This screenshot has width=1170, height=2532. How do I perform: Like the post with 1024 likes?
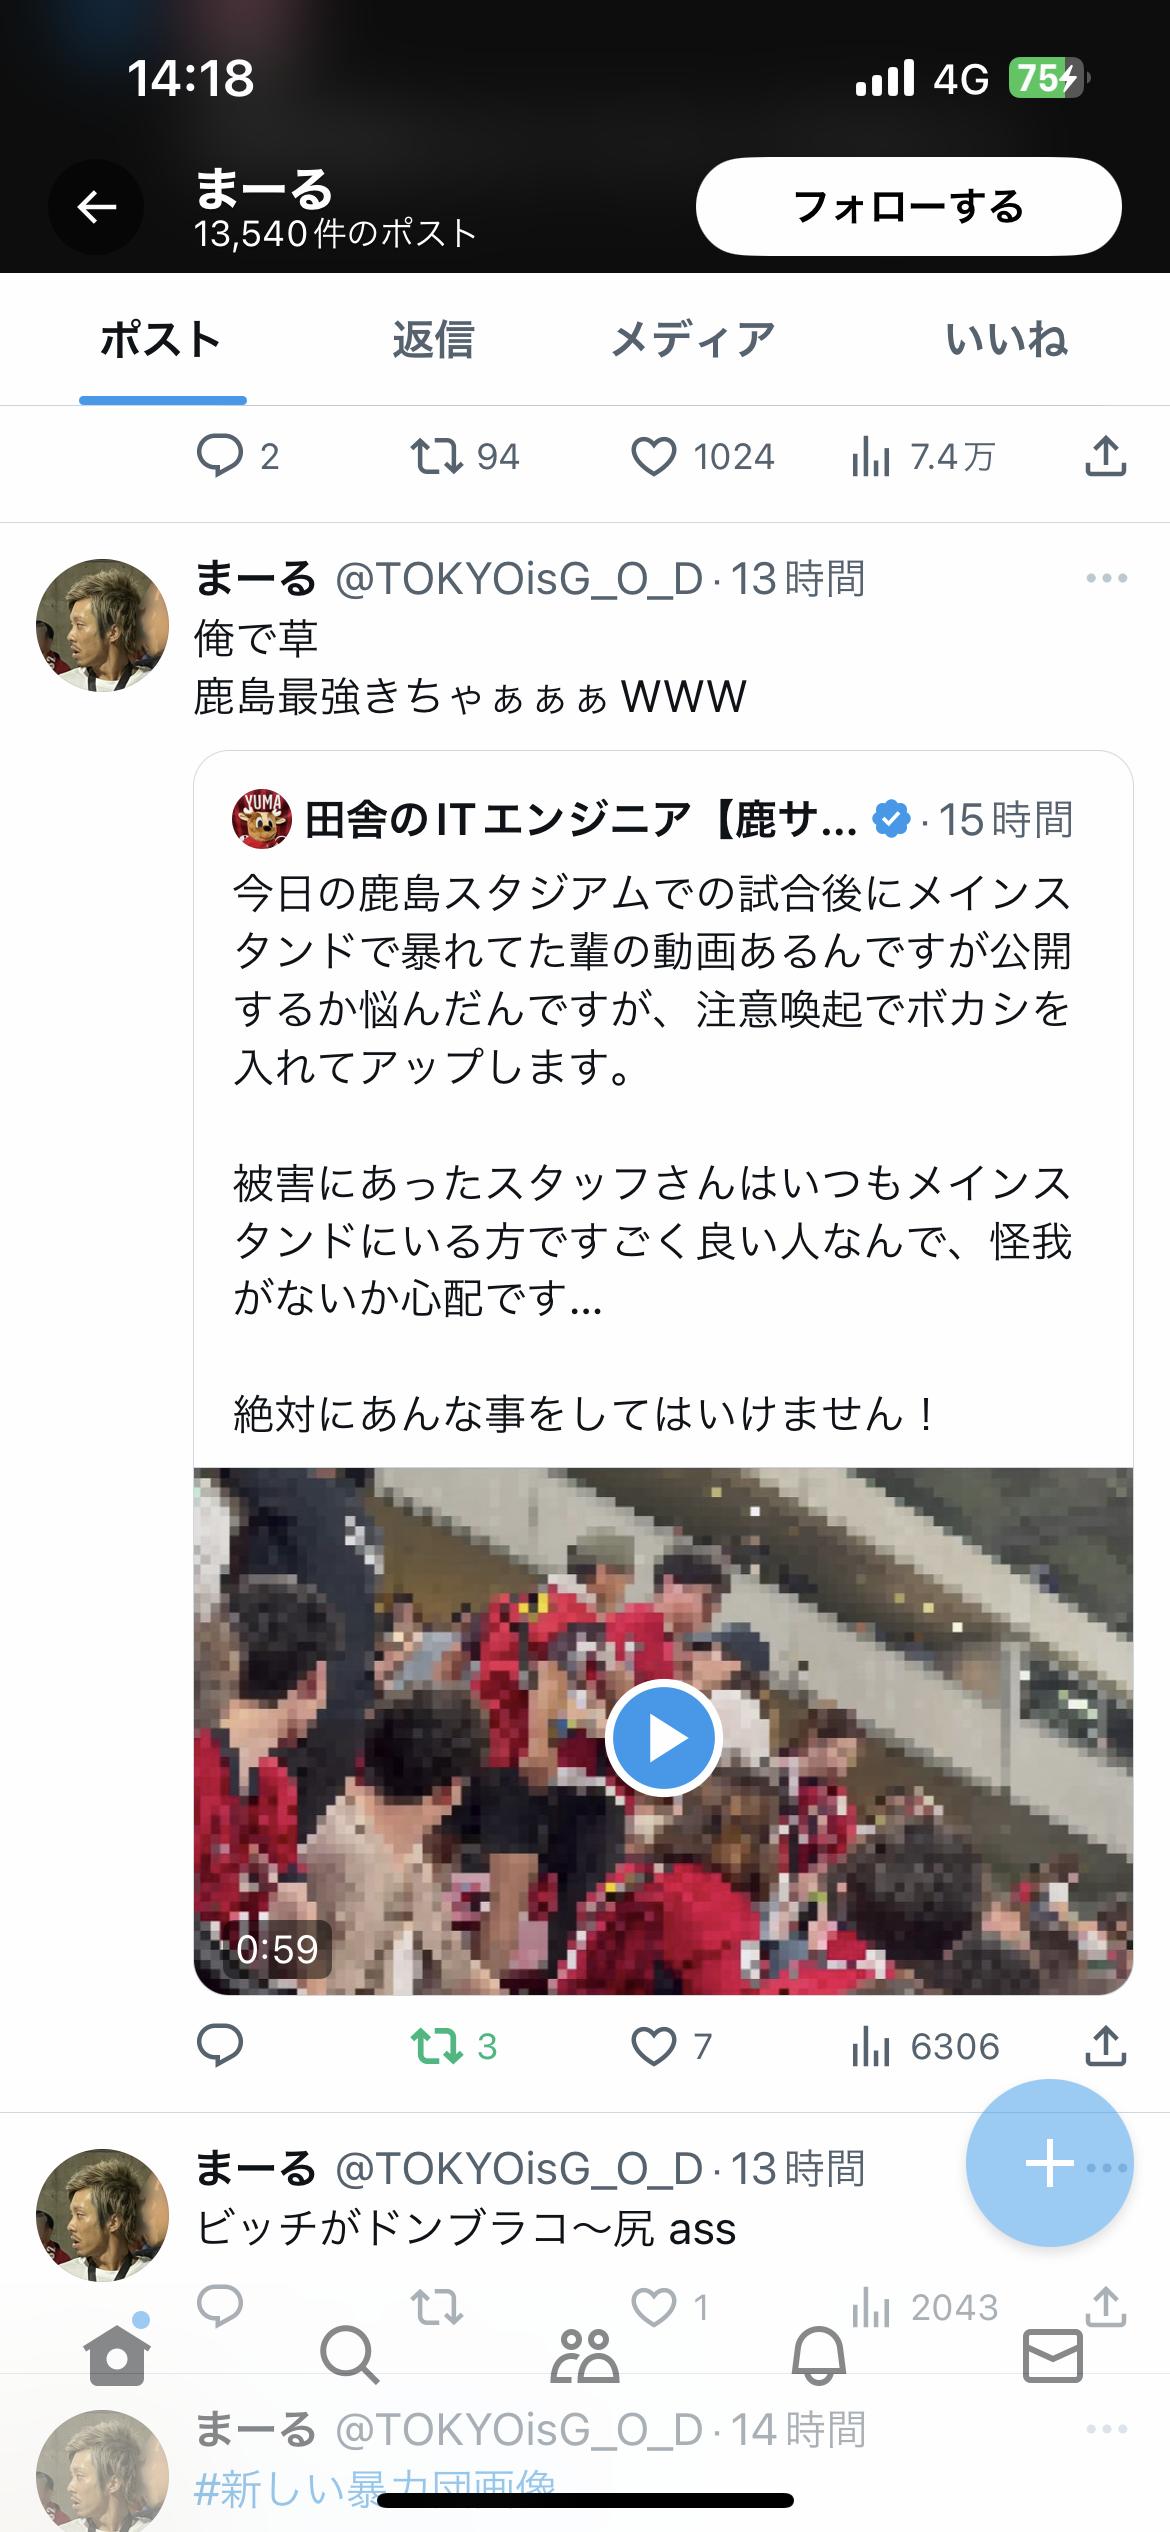(653, 458)
